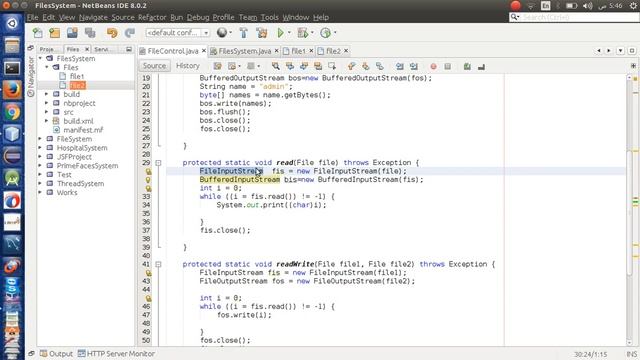Open the Navigator side panel
Viewport: 640px width, 360px height.
[31, 77]
